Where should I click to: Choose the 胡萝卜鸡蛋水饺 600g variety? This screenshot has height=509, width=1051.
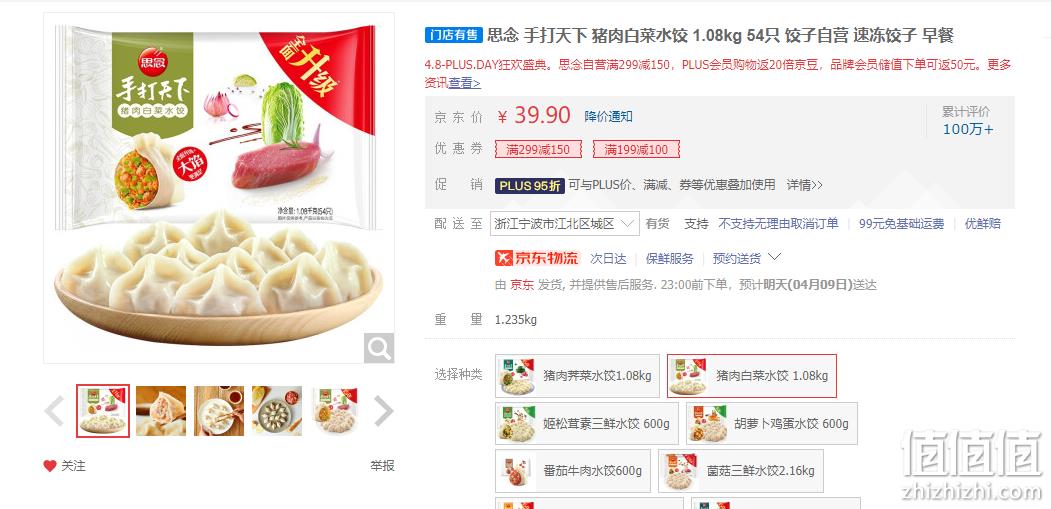[771, 423]
